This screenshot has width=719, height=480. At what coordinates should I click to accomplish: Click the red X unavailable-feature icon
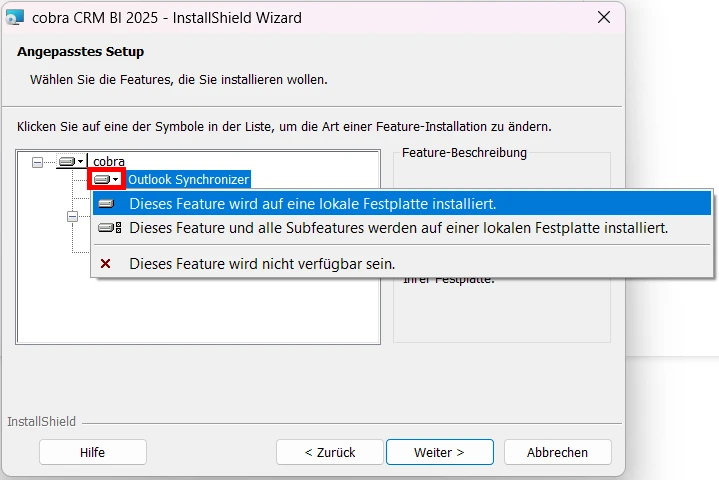105,264
